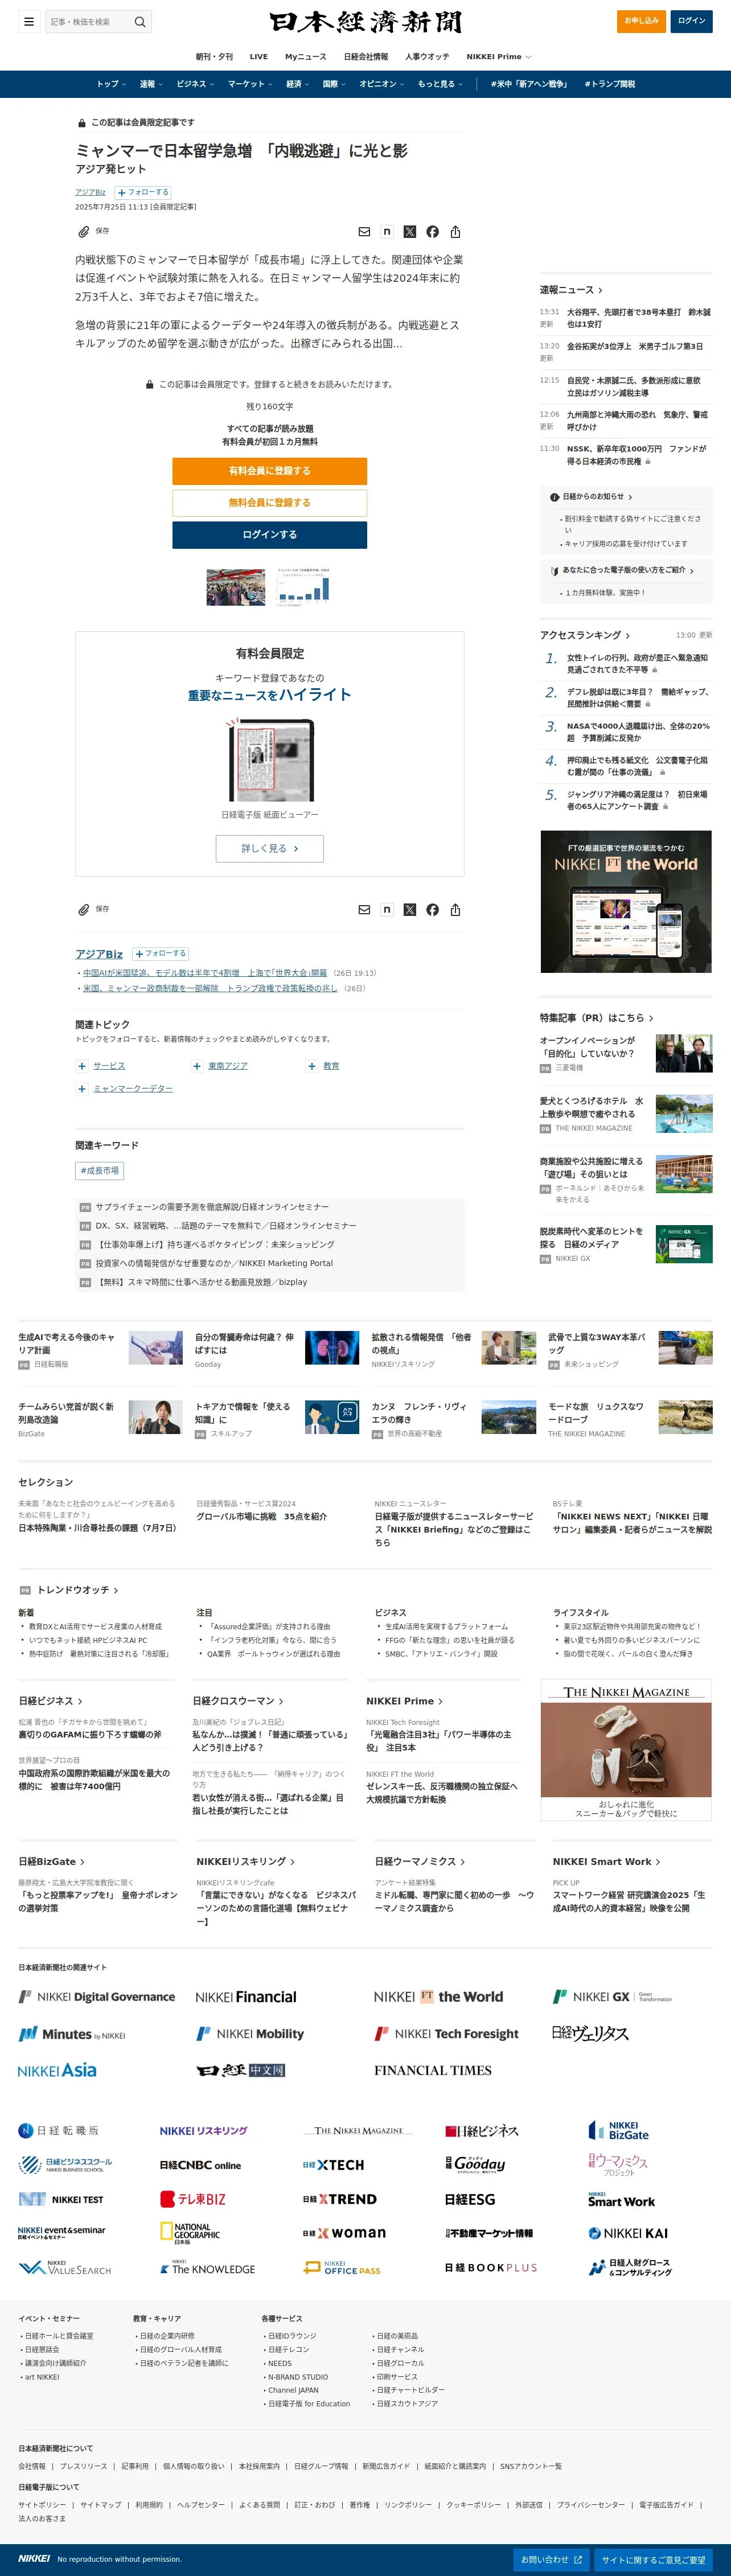Click the orange お申し込み button
The width and height of the screenshot is (731, 2576).
pyautogui.click(x=641, y=21)
